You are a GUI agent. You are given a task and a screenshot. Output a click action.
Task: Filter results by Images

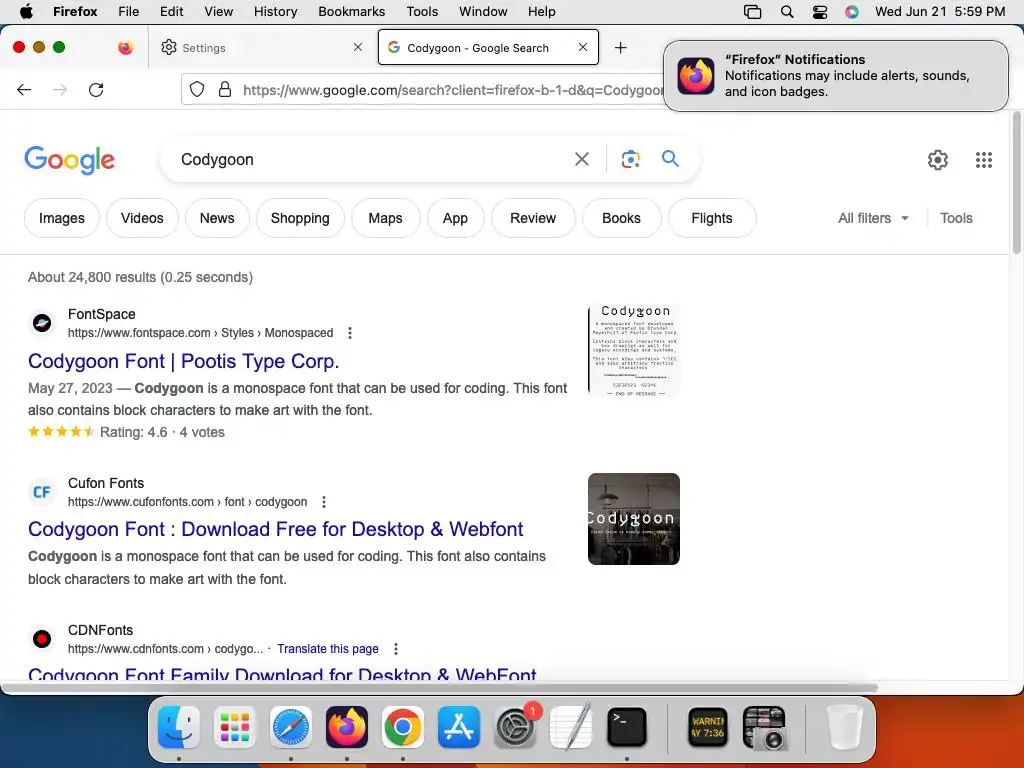click(61, 218)
